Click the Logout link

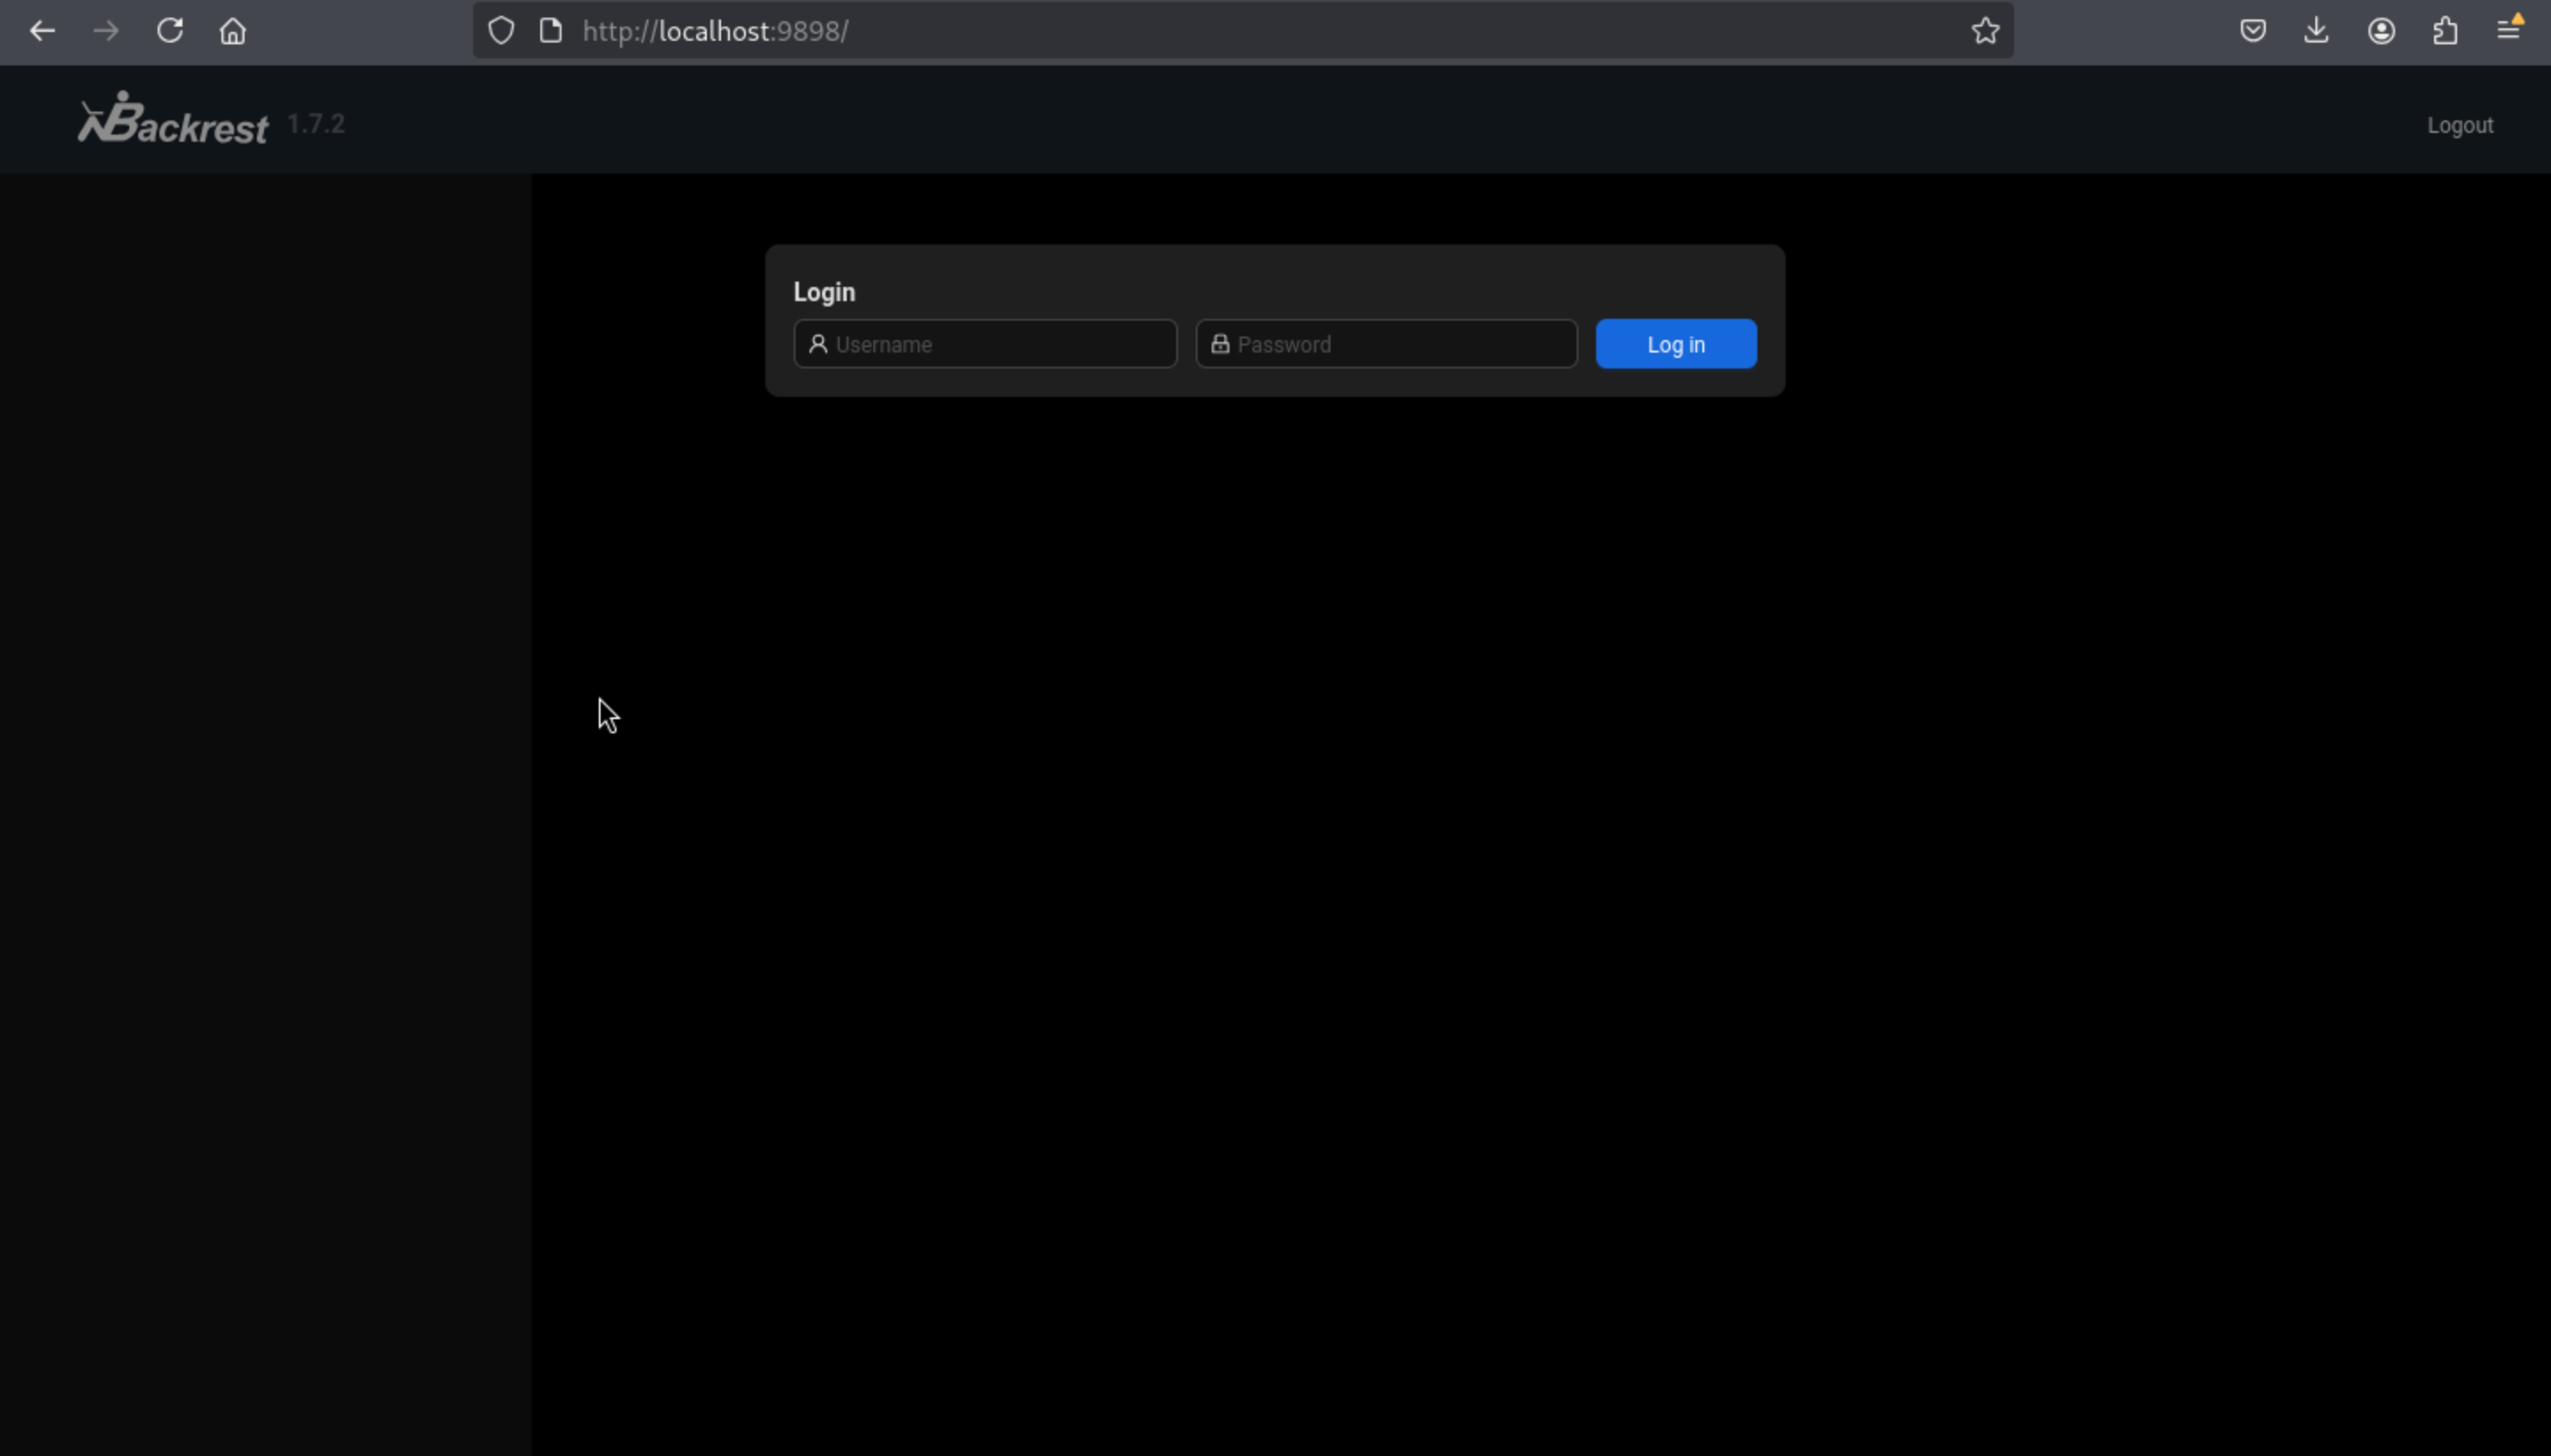coord(2459,125)
